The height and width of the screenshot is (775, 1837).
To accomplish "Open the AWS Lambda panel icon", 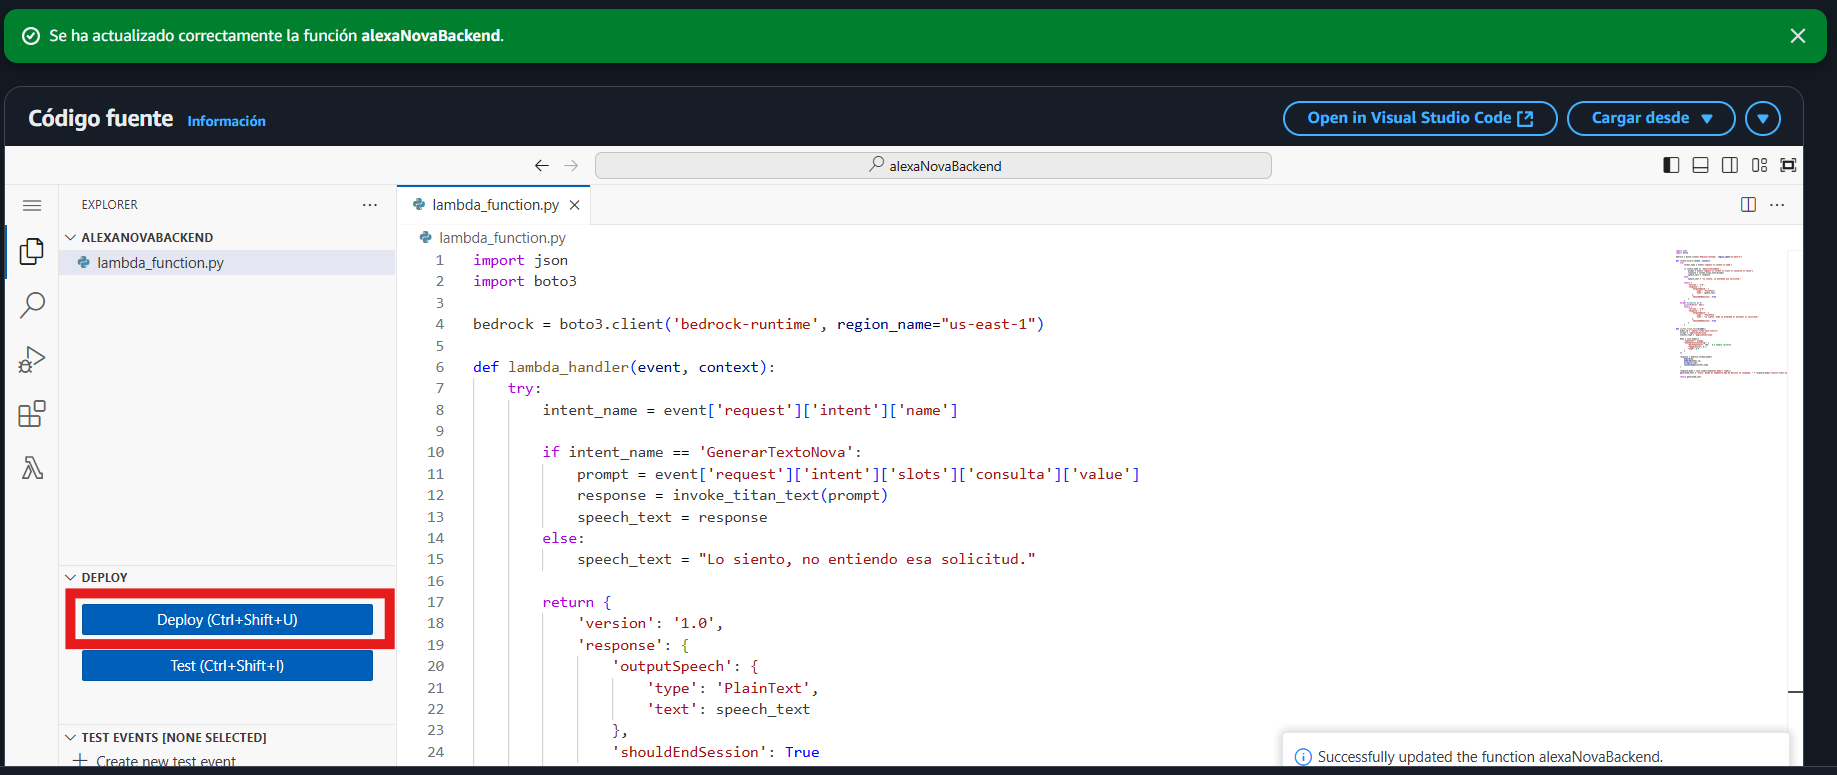I will [x=32, y=468].
